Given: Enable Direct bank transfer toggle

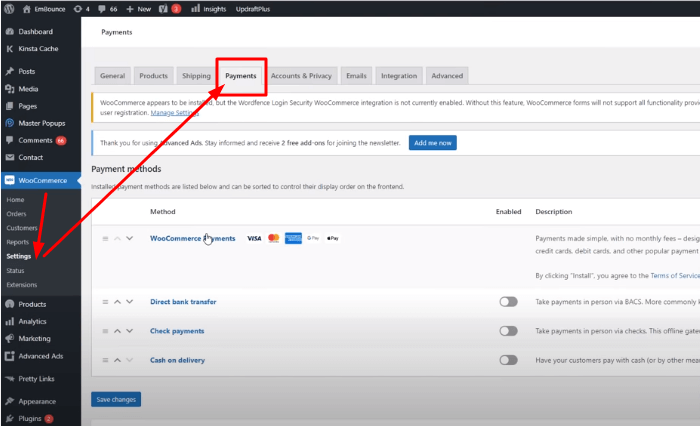Looking at the screenshot, I should point(508,302).
